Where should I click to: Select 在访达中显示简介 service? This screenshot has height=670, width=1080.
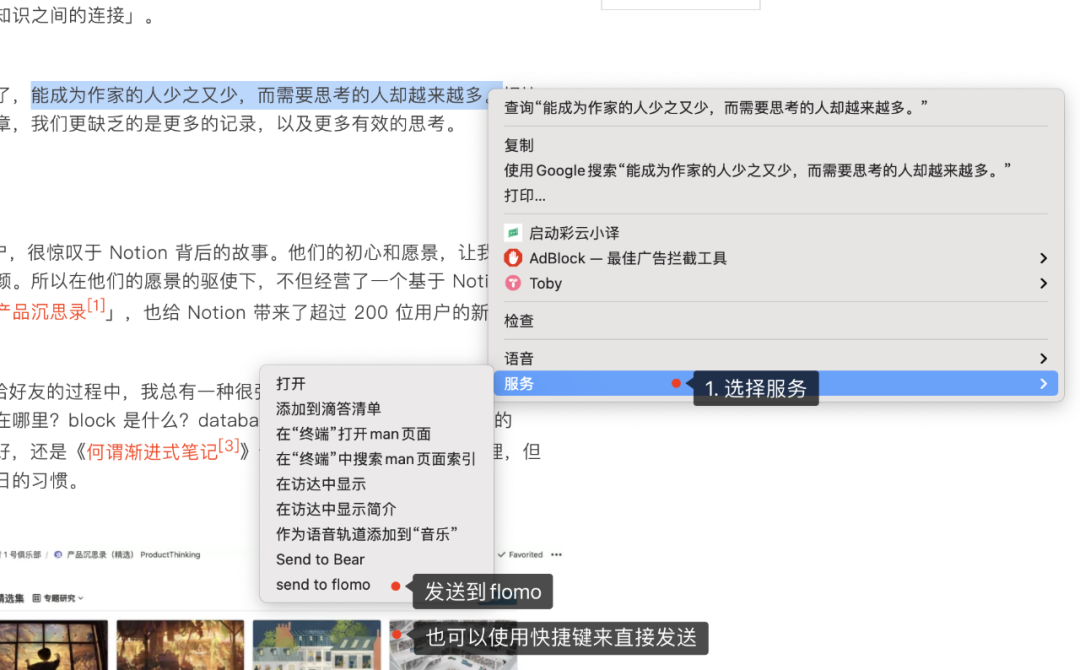[x=376, y=509]
